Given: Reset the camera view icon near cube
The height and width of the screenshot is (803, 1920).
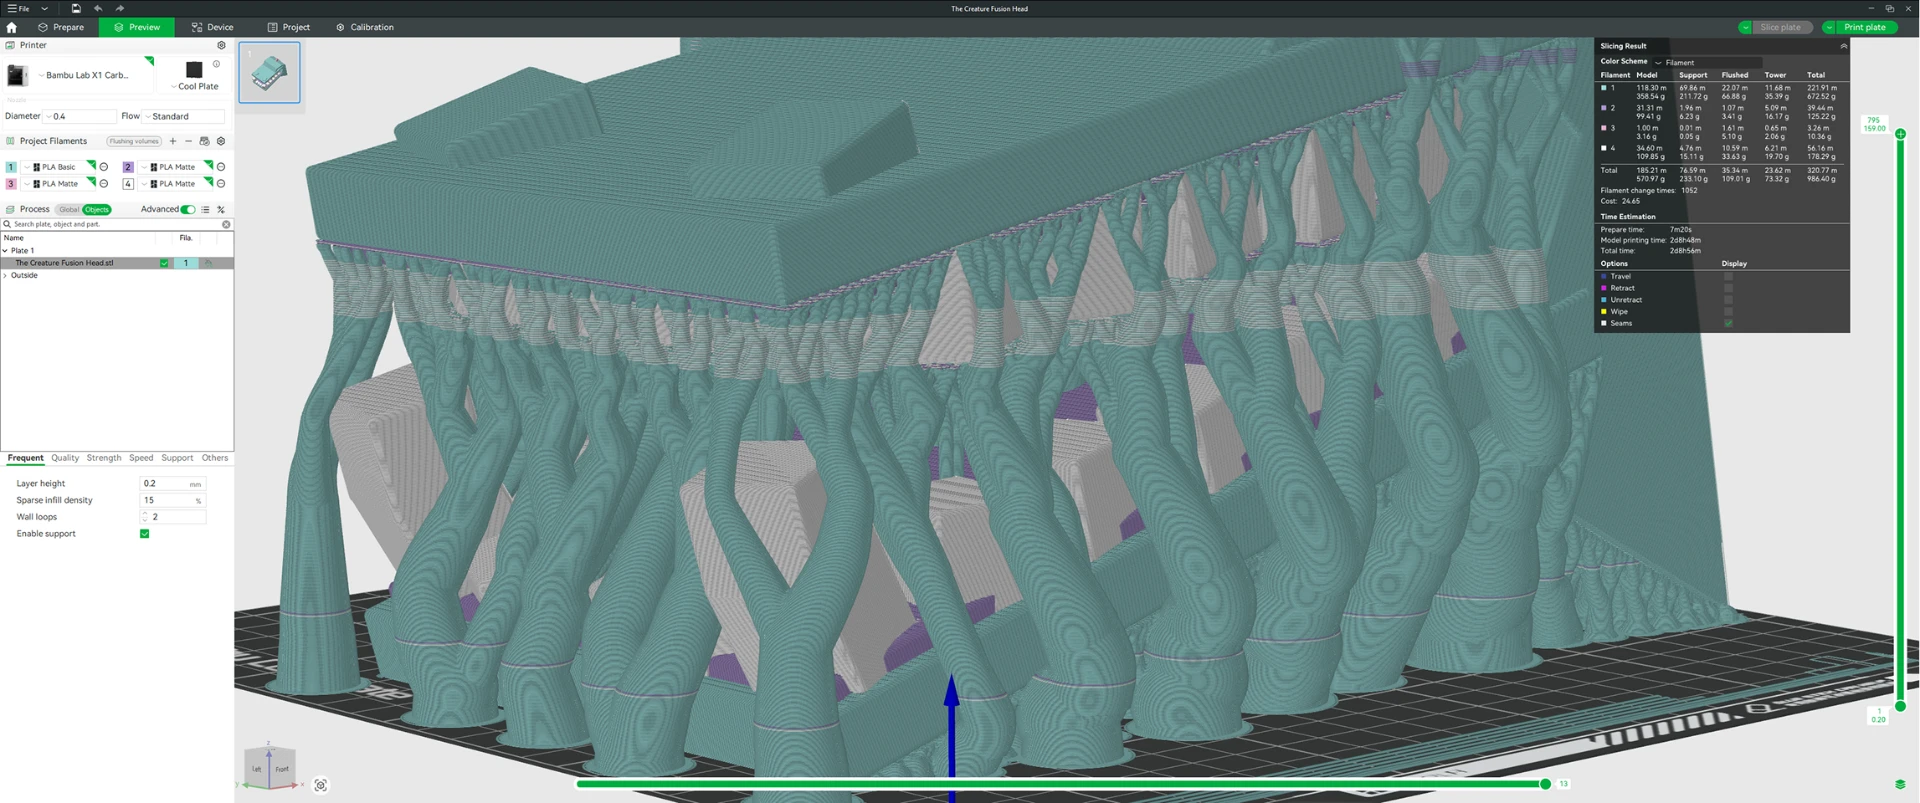Looking at the screenshot, I should tap(321, 785).
